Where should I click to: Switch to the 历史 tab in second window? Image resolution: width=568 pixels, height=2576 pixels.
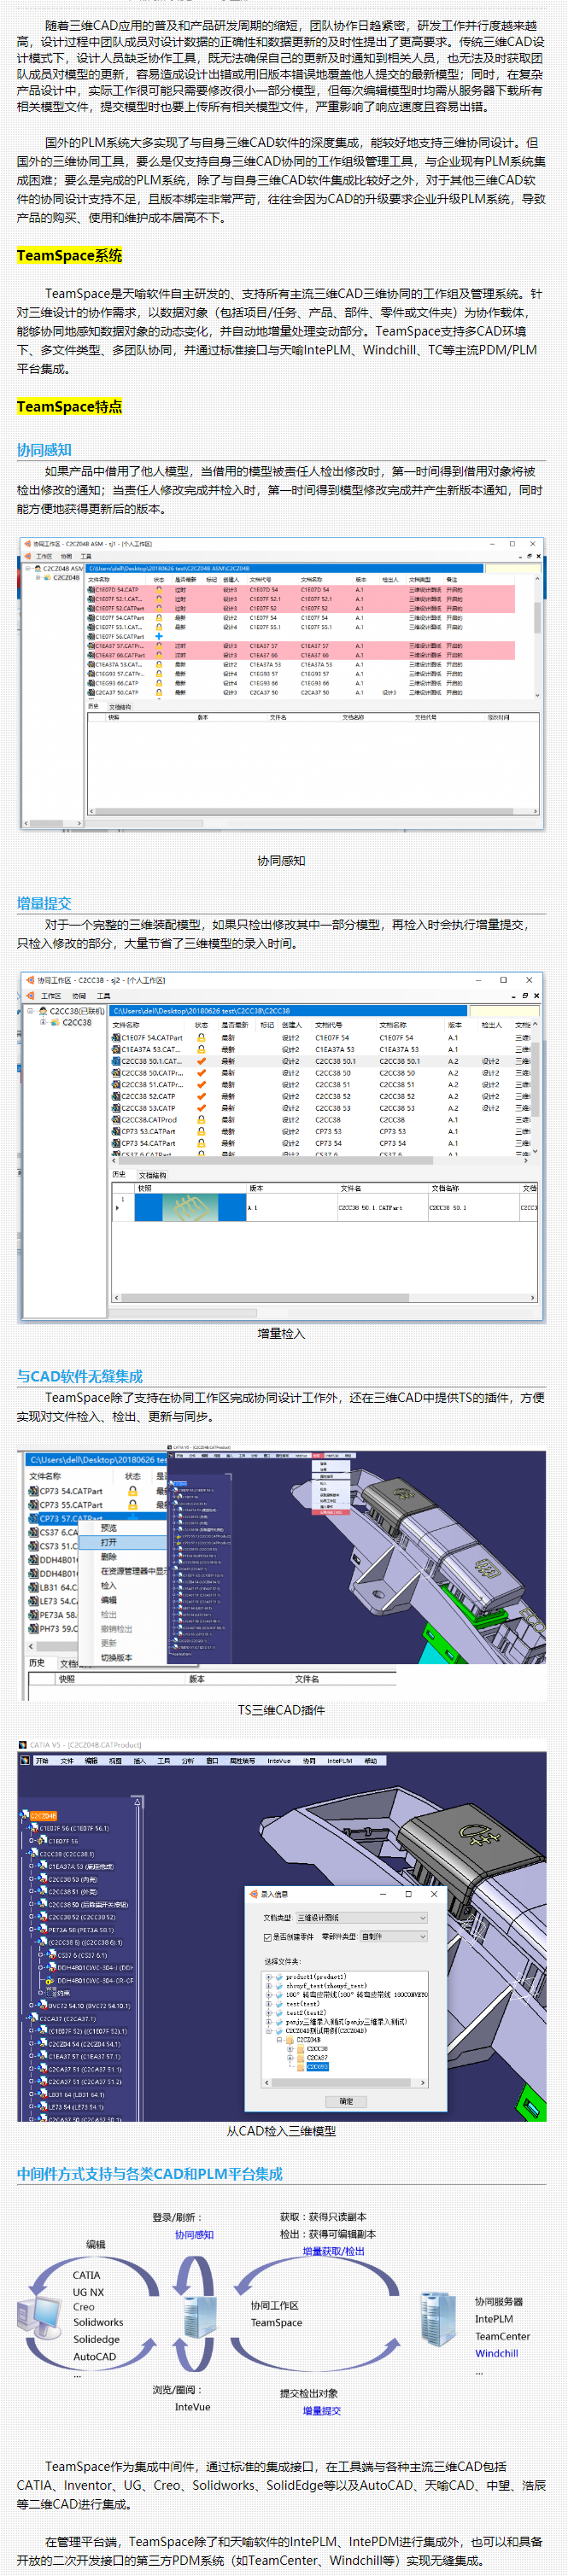click(x=120, y=1175)
